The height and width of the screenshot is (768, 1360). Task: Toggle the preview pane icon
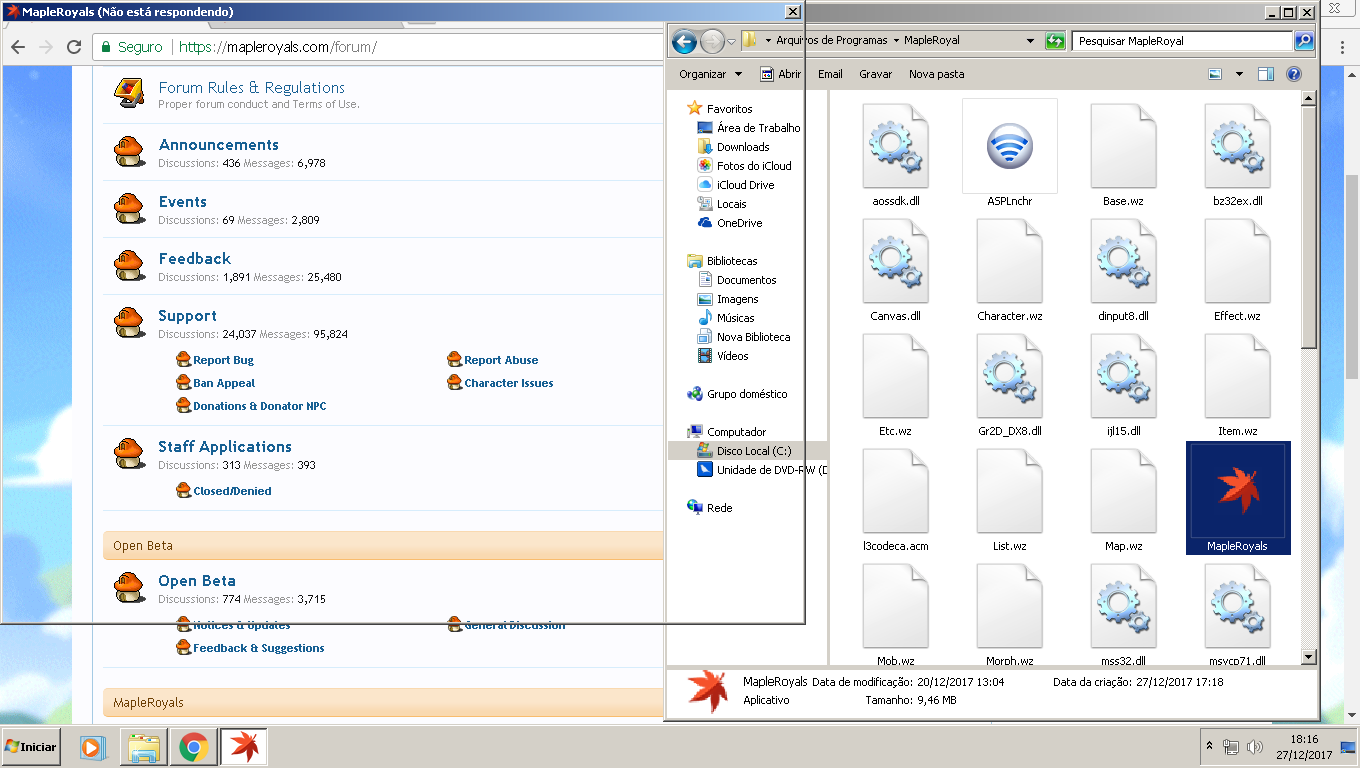pos(1266,74)
